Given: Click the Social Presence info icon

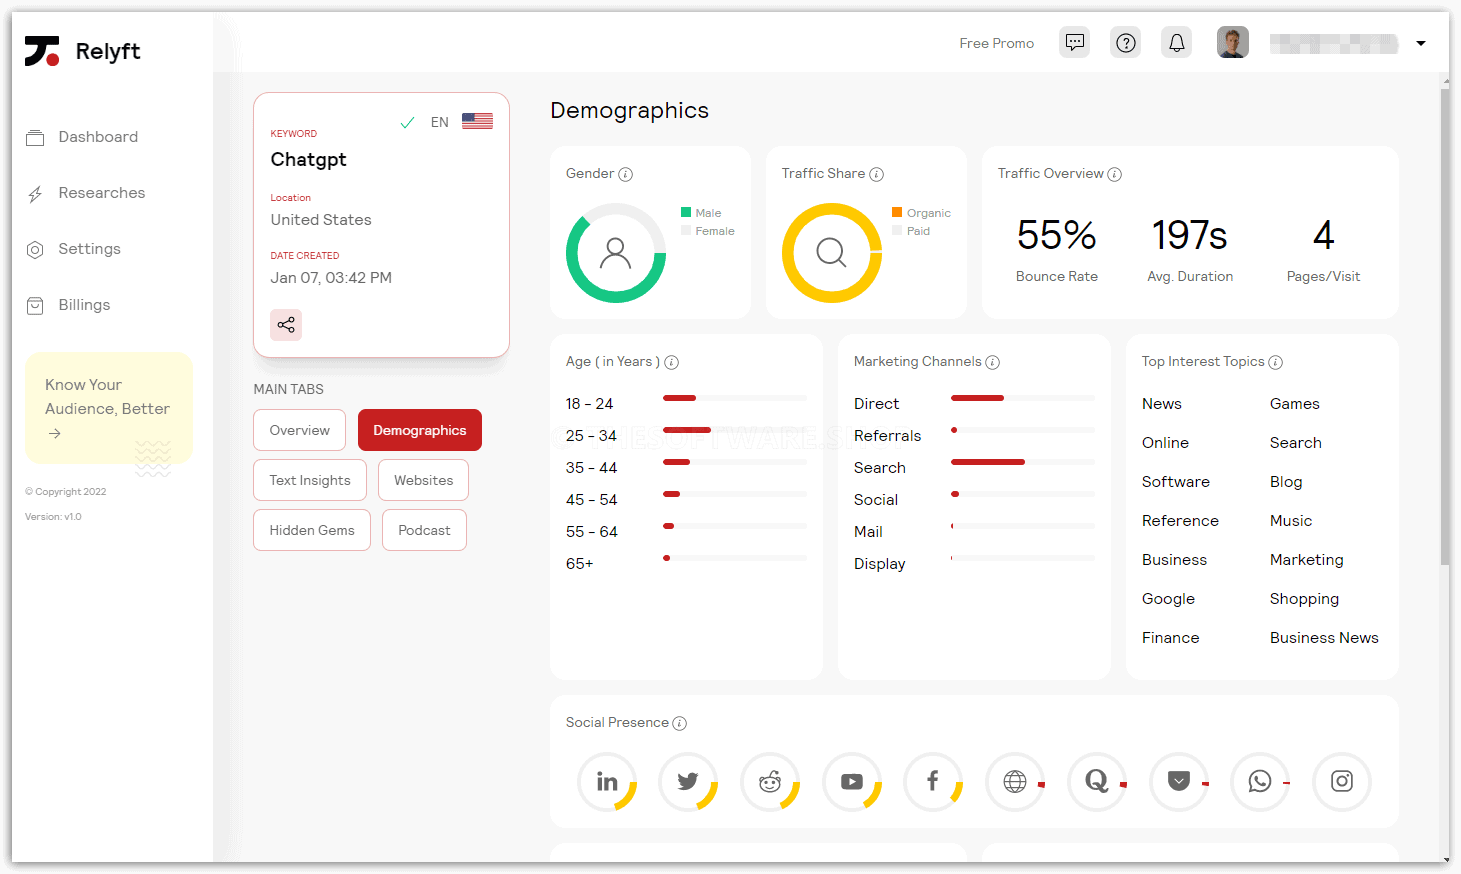Looking at the screenshot, I should click(x=680, y=723).
